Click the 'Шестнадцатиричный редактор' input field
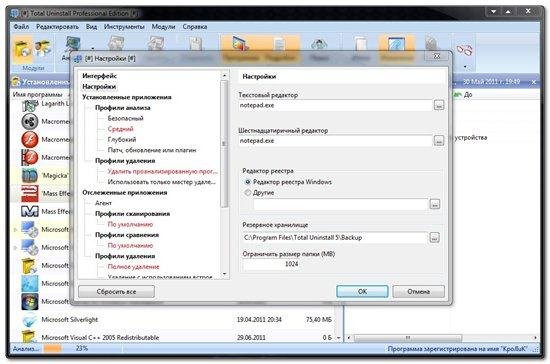550x364 pixels. (335, 141)
